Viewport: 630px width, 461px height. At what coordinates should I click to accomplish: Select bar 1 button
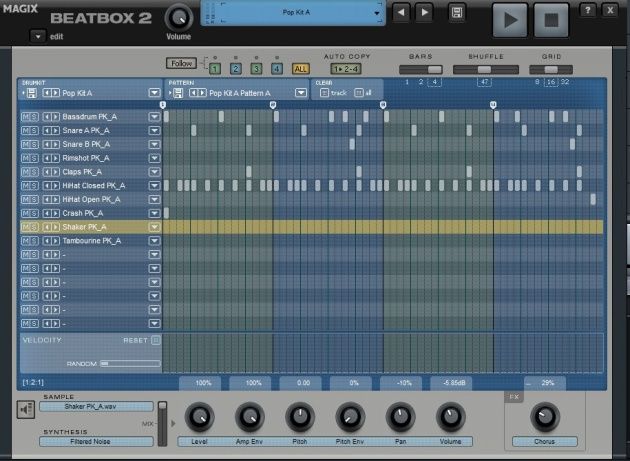215,69
